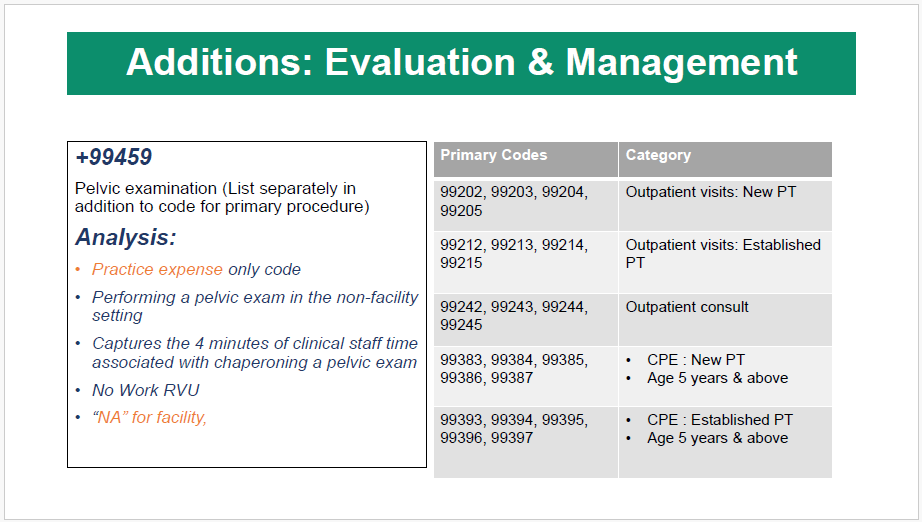The width and height of the screenshot is (922, 522).
Task: Click the '"NA" for facility' bullet
Action: click(x=150, y=417)
